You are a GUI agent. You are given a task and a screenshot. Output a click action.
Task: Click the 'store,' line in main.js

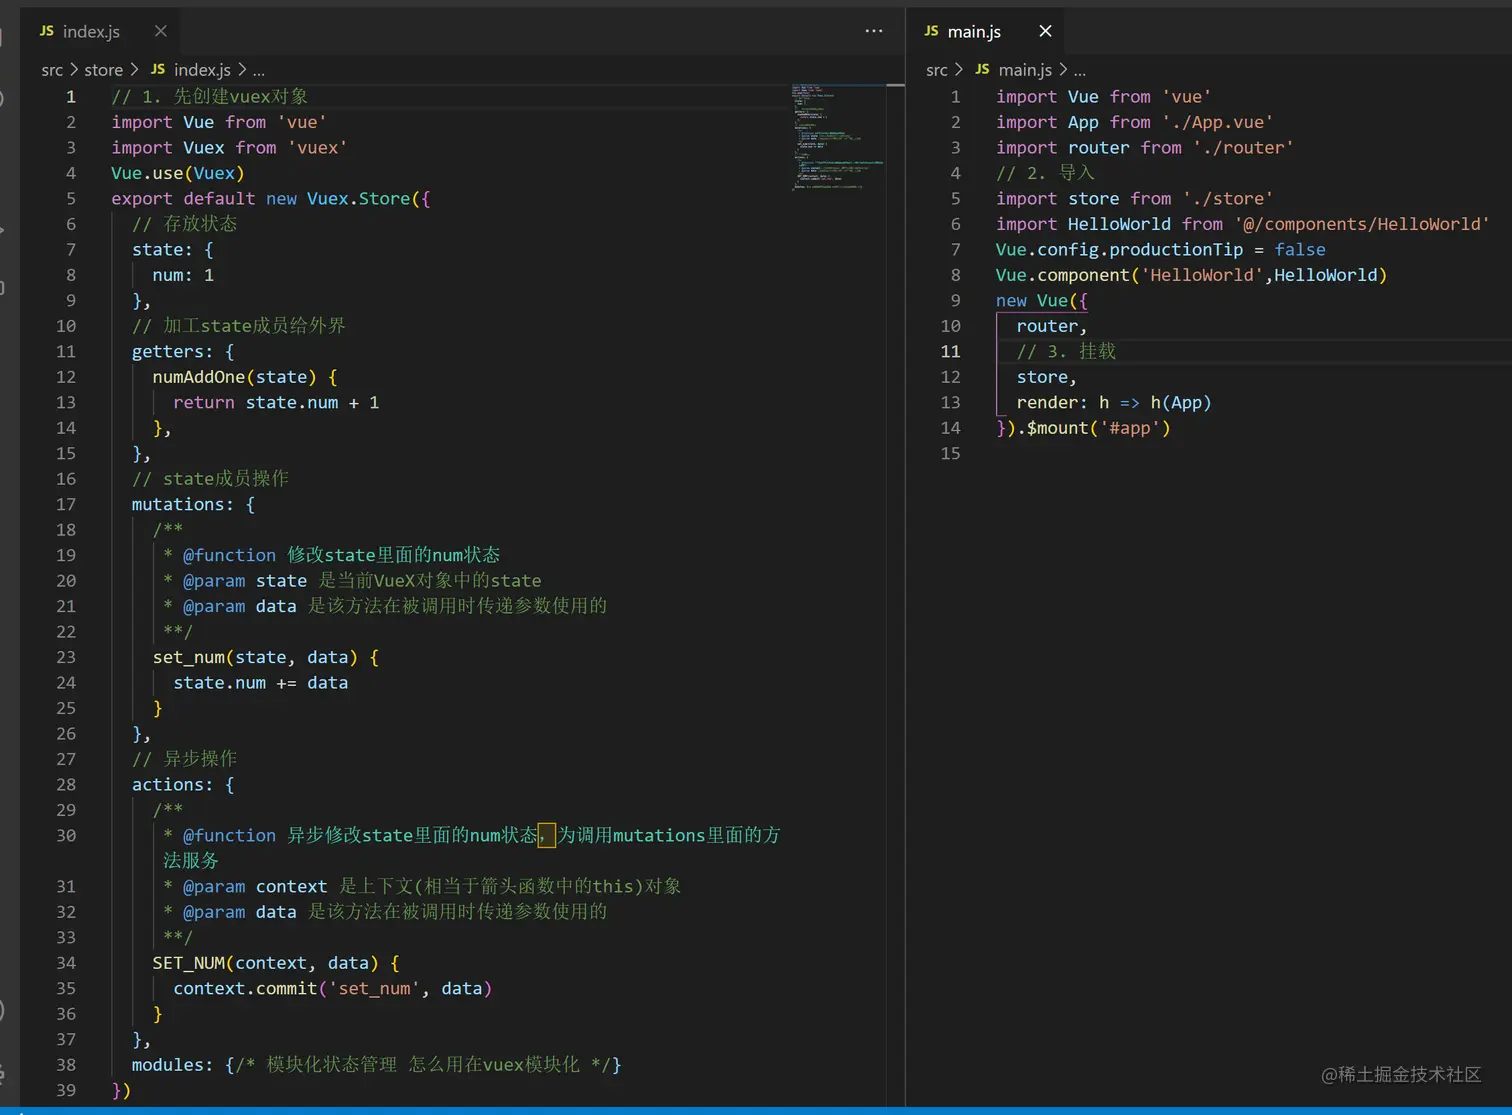pyautogui.click(x=1047, y=377)
